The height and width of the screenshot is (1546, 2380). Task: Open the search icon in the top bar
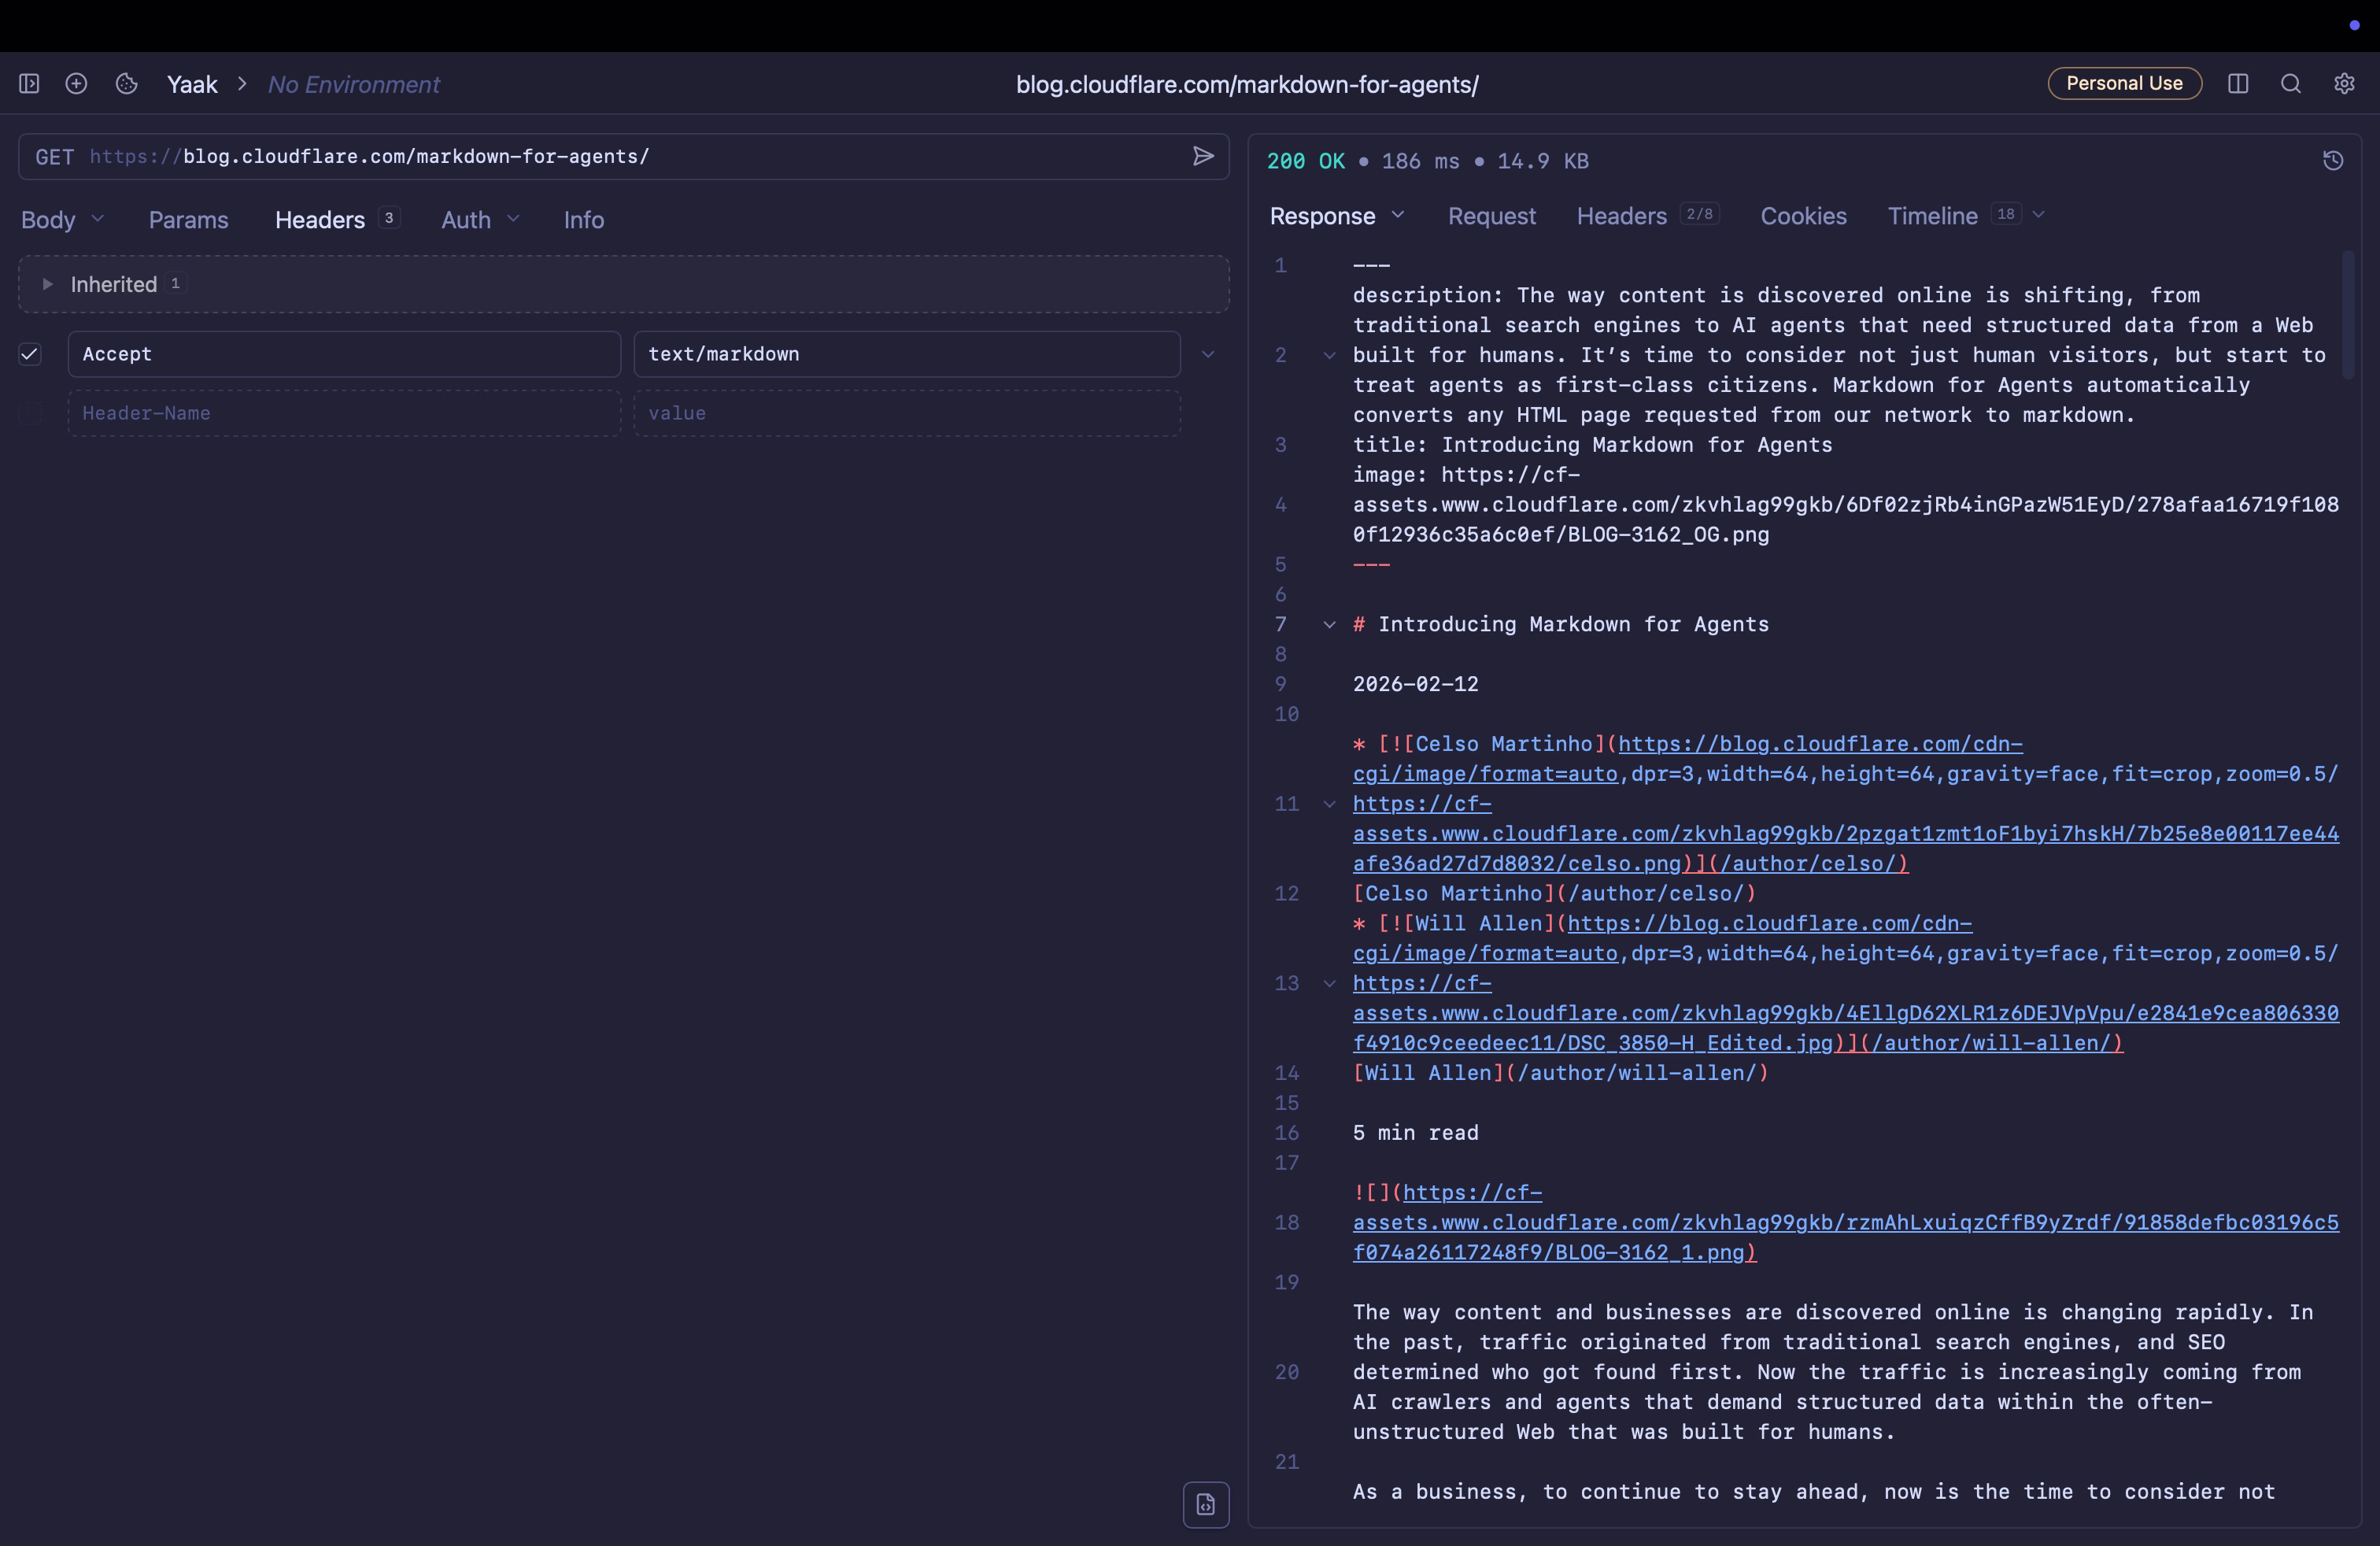(x=2291, y=84)
